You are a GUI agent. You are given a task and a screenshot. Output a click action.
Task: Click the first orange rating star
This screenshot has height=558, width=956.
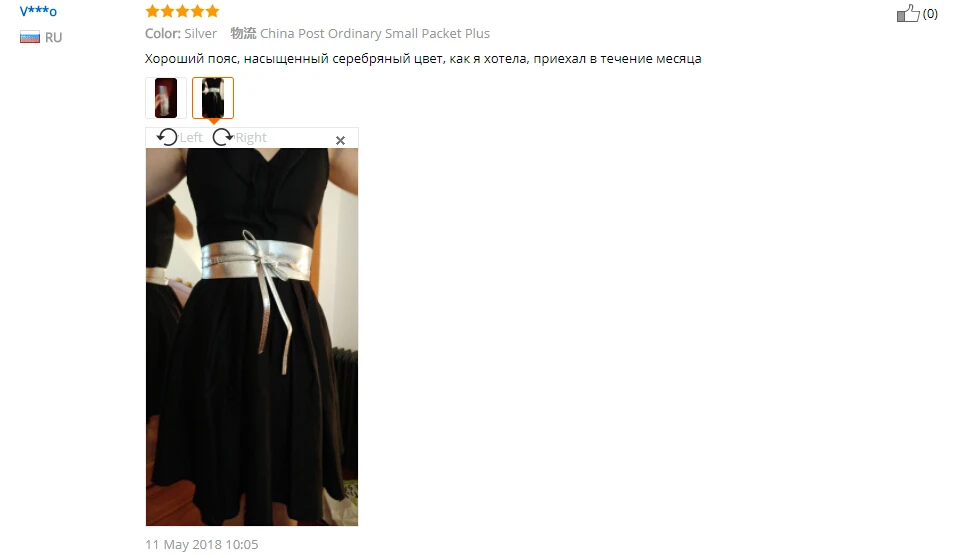[152, 11]
